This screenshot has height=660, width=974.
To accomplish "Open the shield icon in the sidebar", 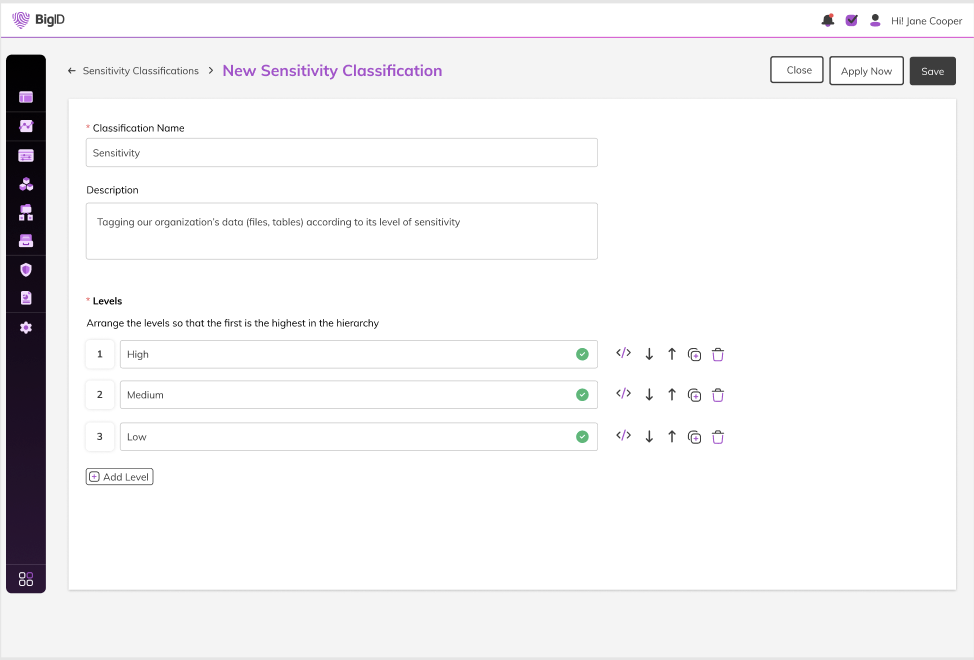I will tap(26, 269).
